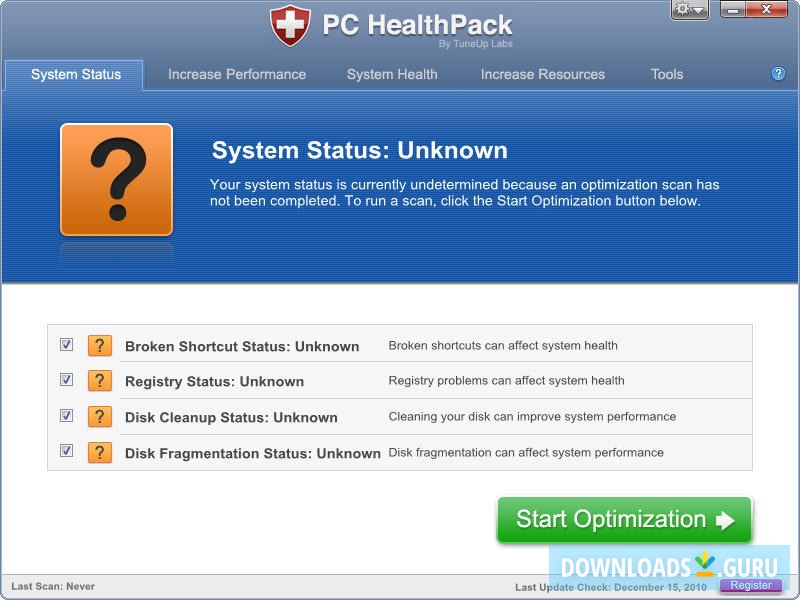800x600 pixels.
Task: Uncheck the Broken Shortcut Status checkbox
Action: 66,344
